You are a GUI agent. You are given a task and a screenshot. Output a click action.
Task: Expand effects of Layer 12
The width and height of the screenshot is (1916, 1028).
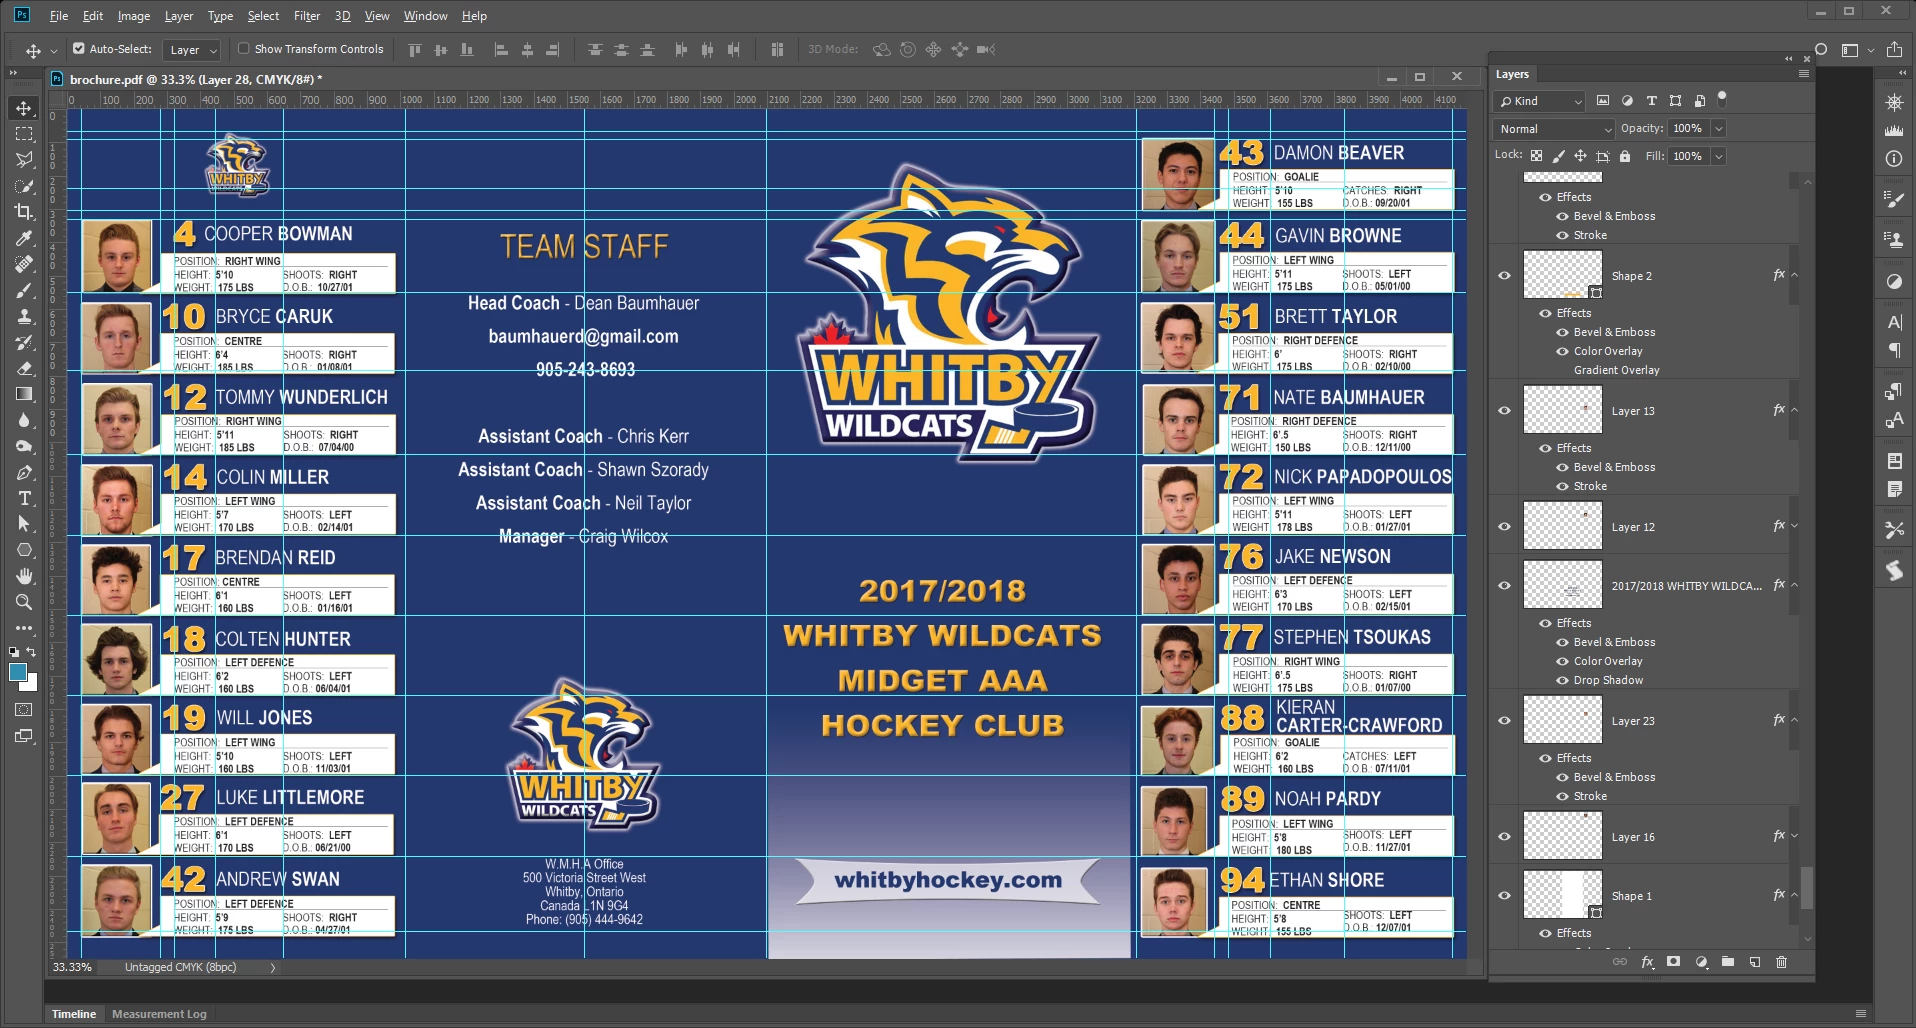point(1794,526)
